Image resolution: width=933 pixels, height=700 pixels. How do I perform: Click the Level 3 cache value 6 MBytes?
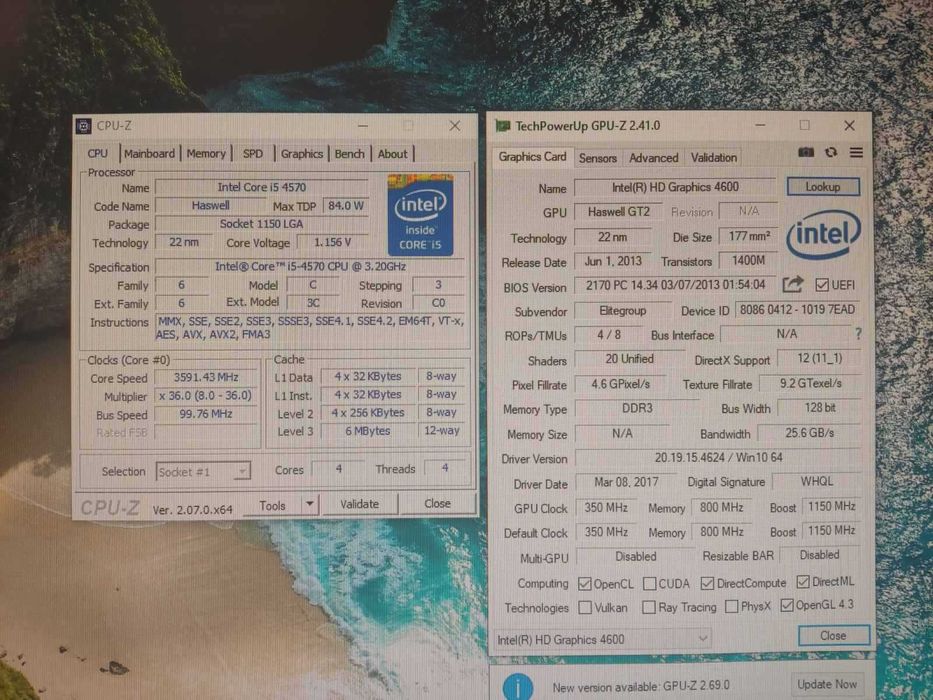point(368,430)
